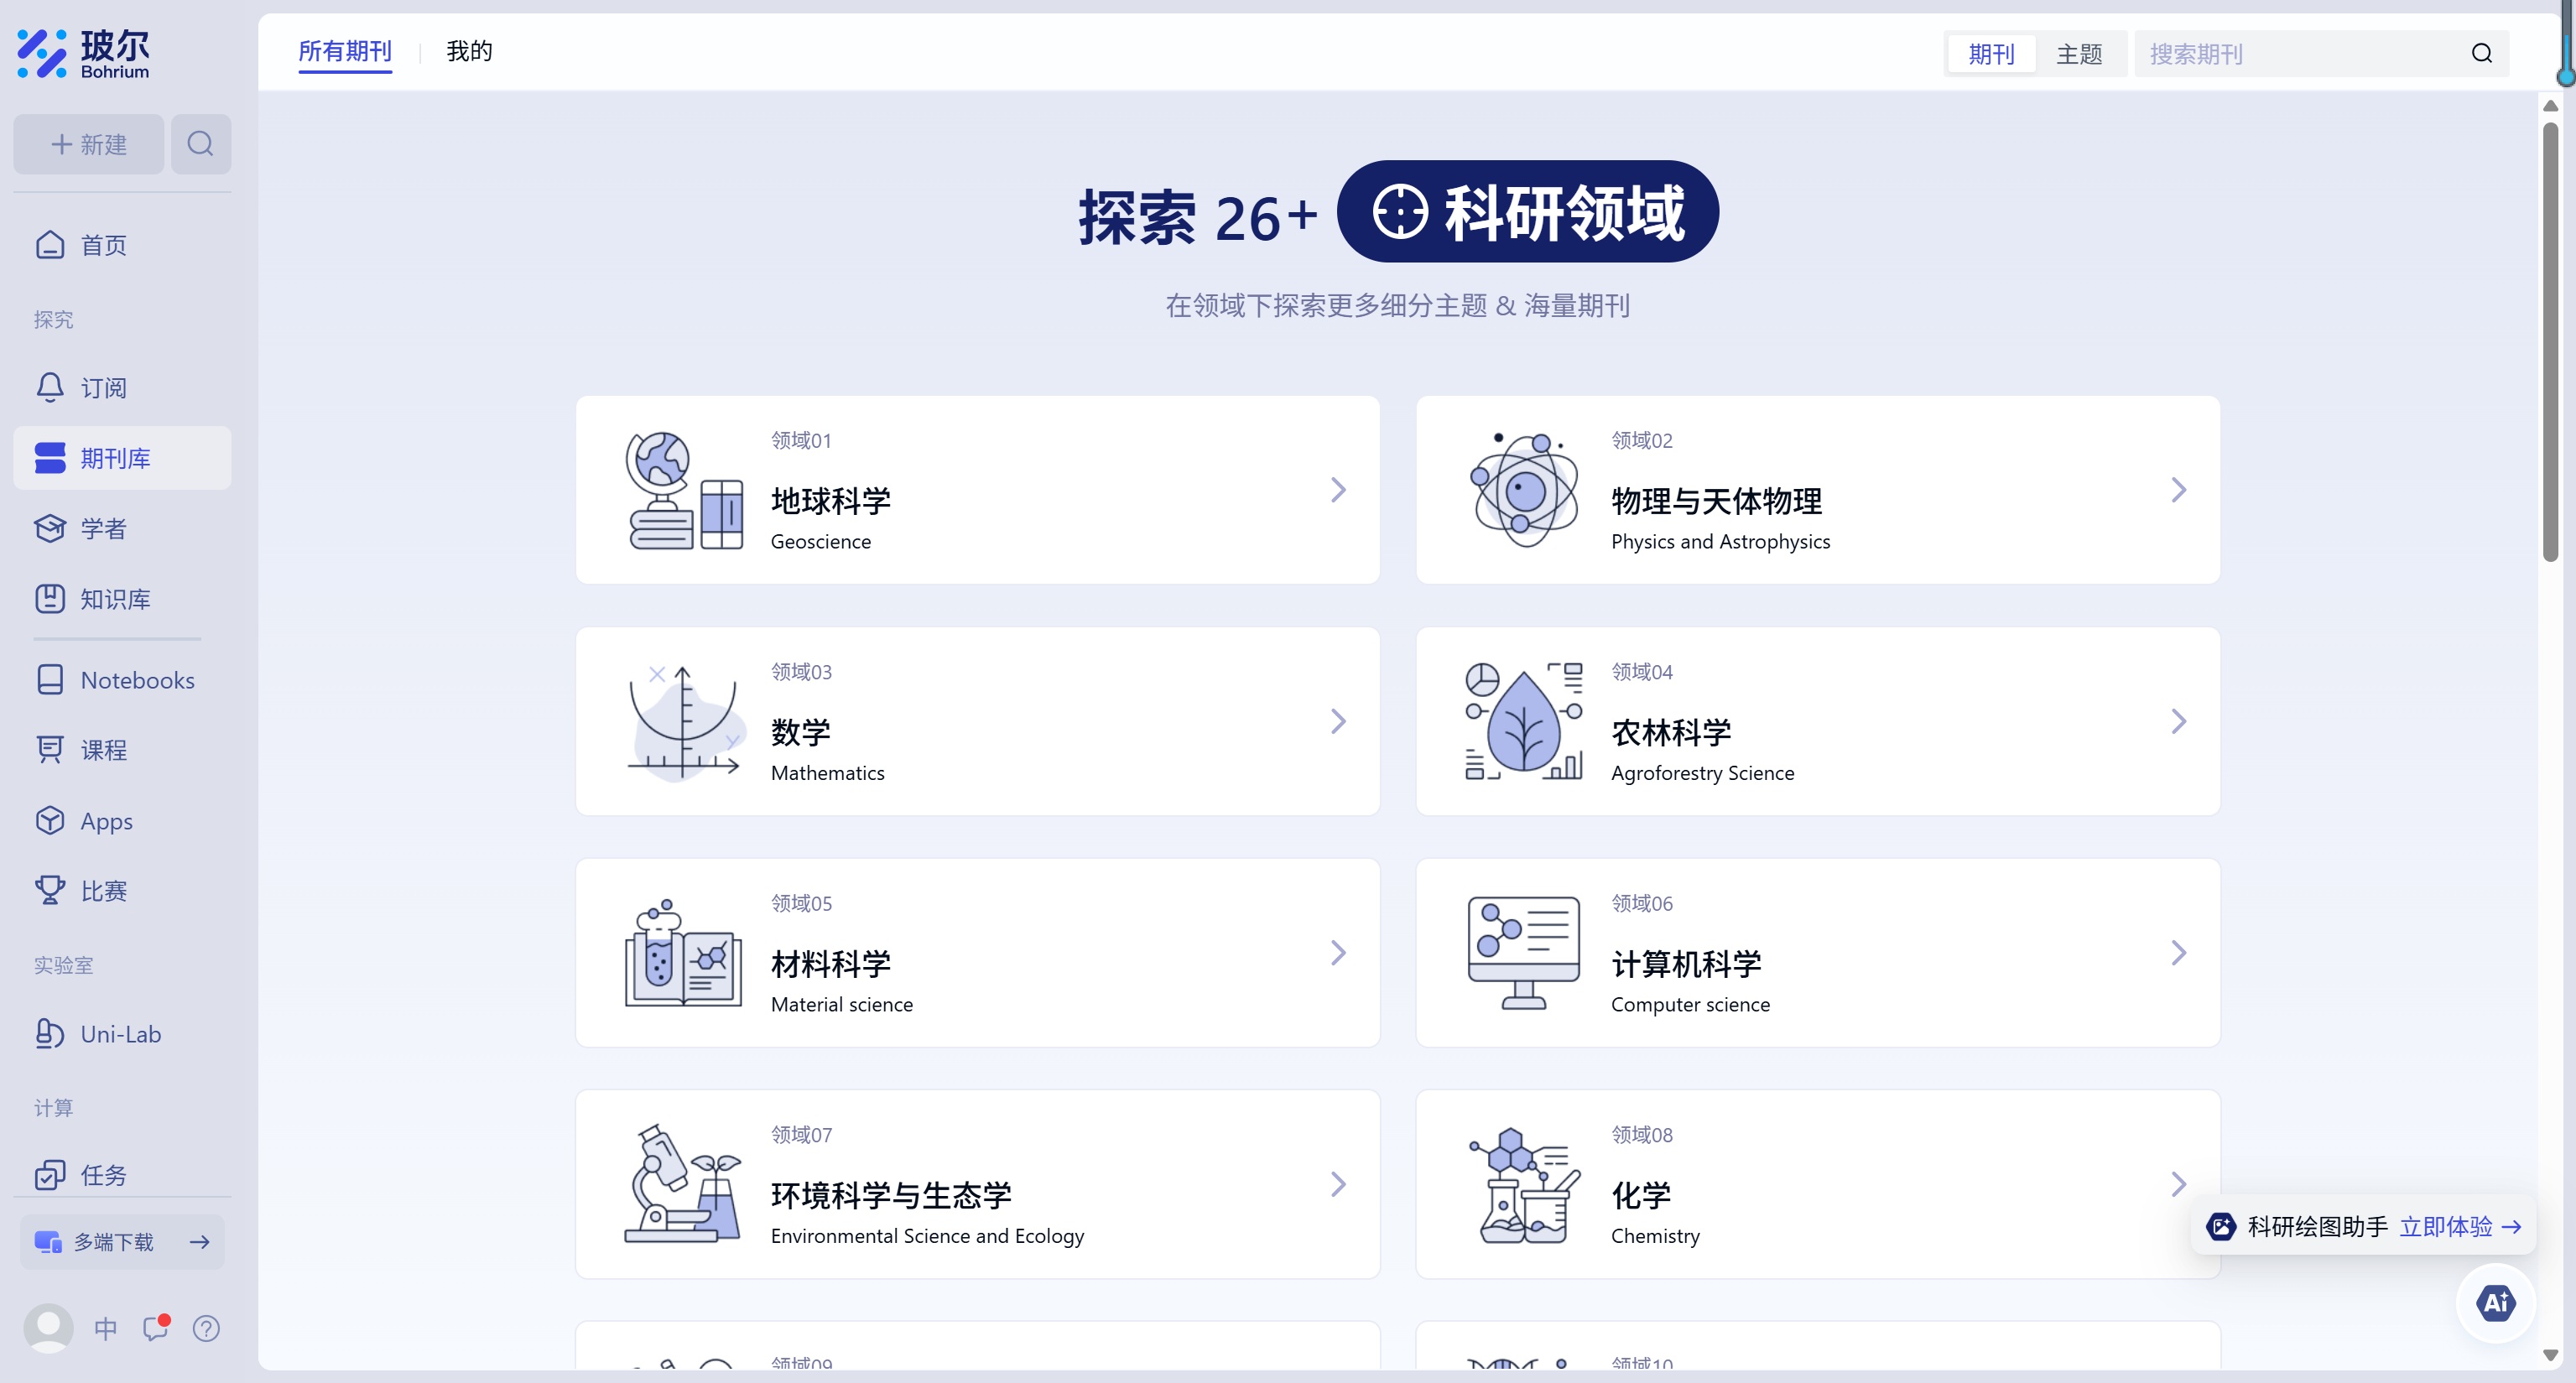Select the 所有期刊 tab
Image resolution: width=2576 pixels, height=1383 pixels.
pyautogui.click(x=345, y=52)
